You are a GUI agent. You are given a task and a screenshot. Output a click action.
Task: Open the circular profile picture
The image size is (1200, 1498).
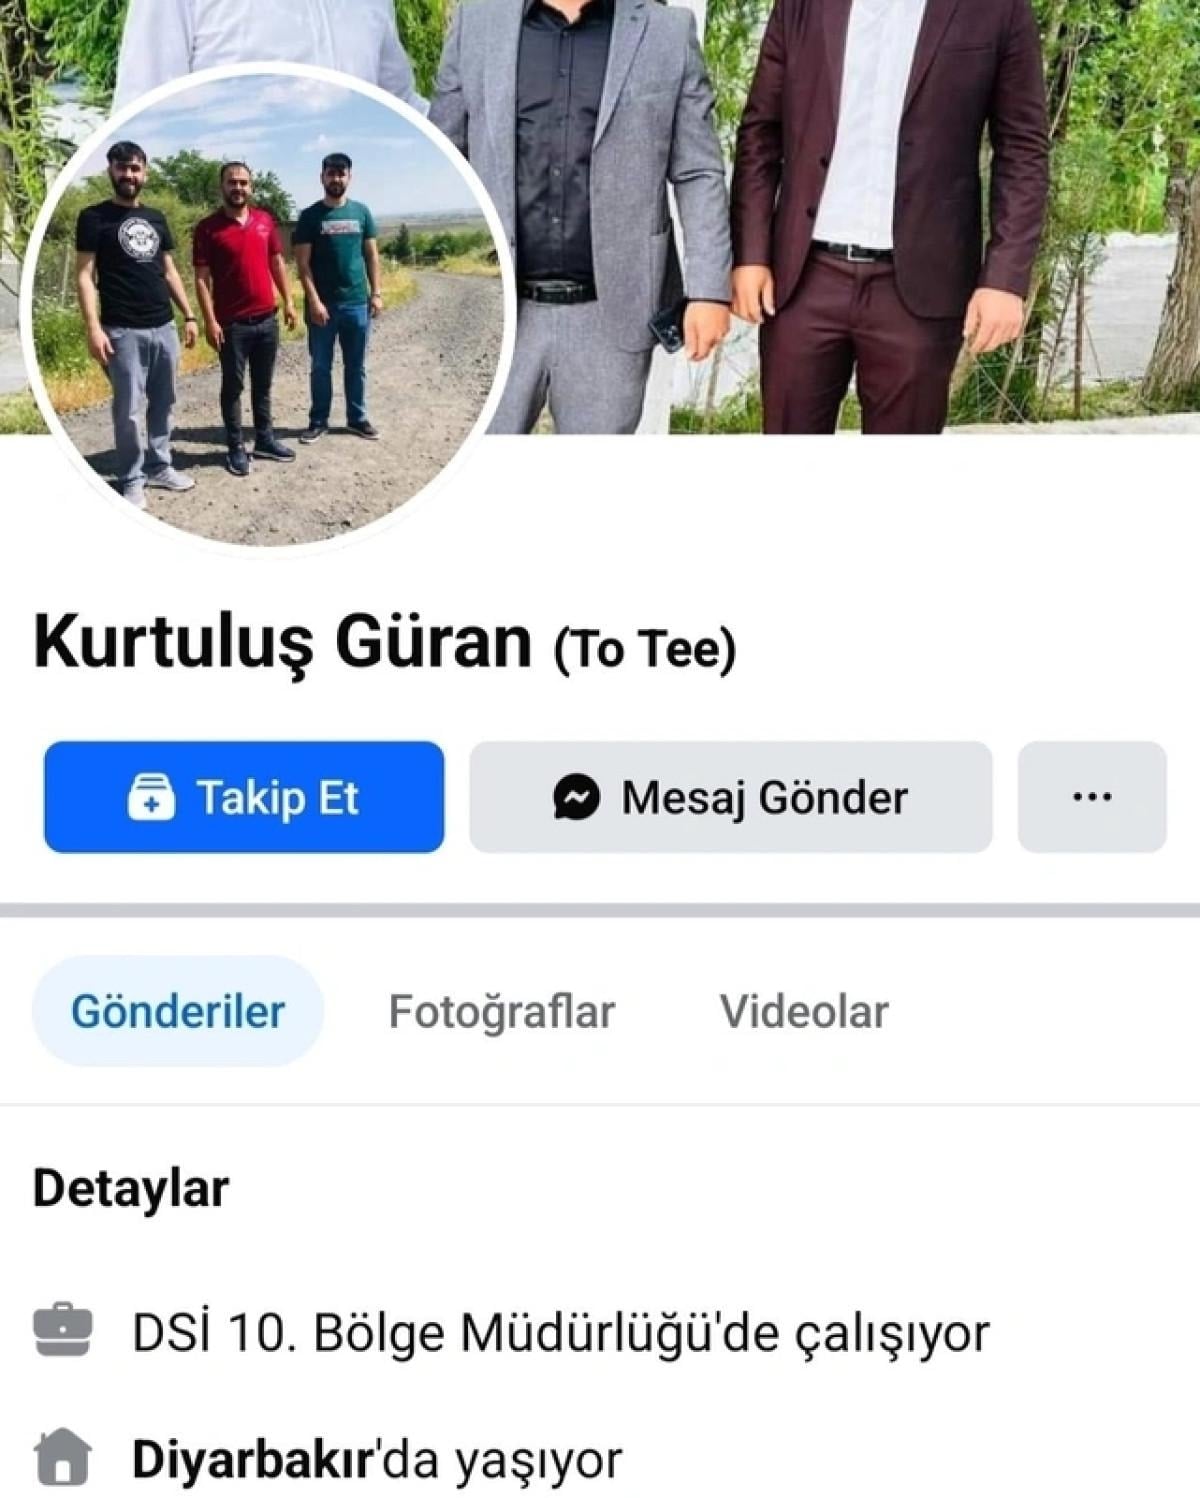[x=268, y=308]
